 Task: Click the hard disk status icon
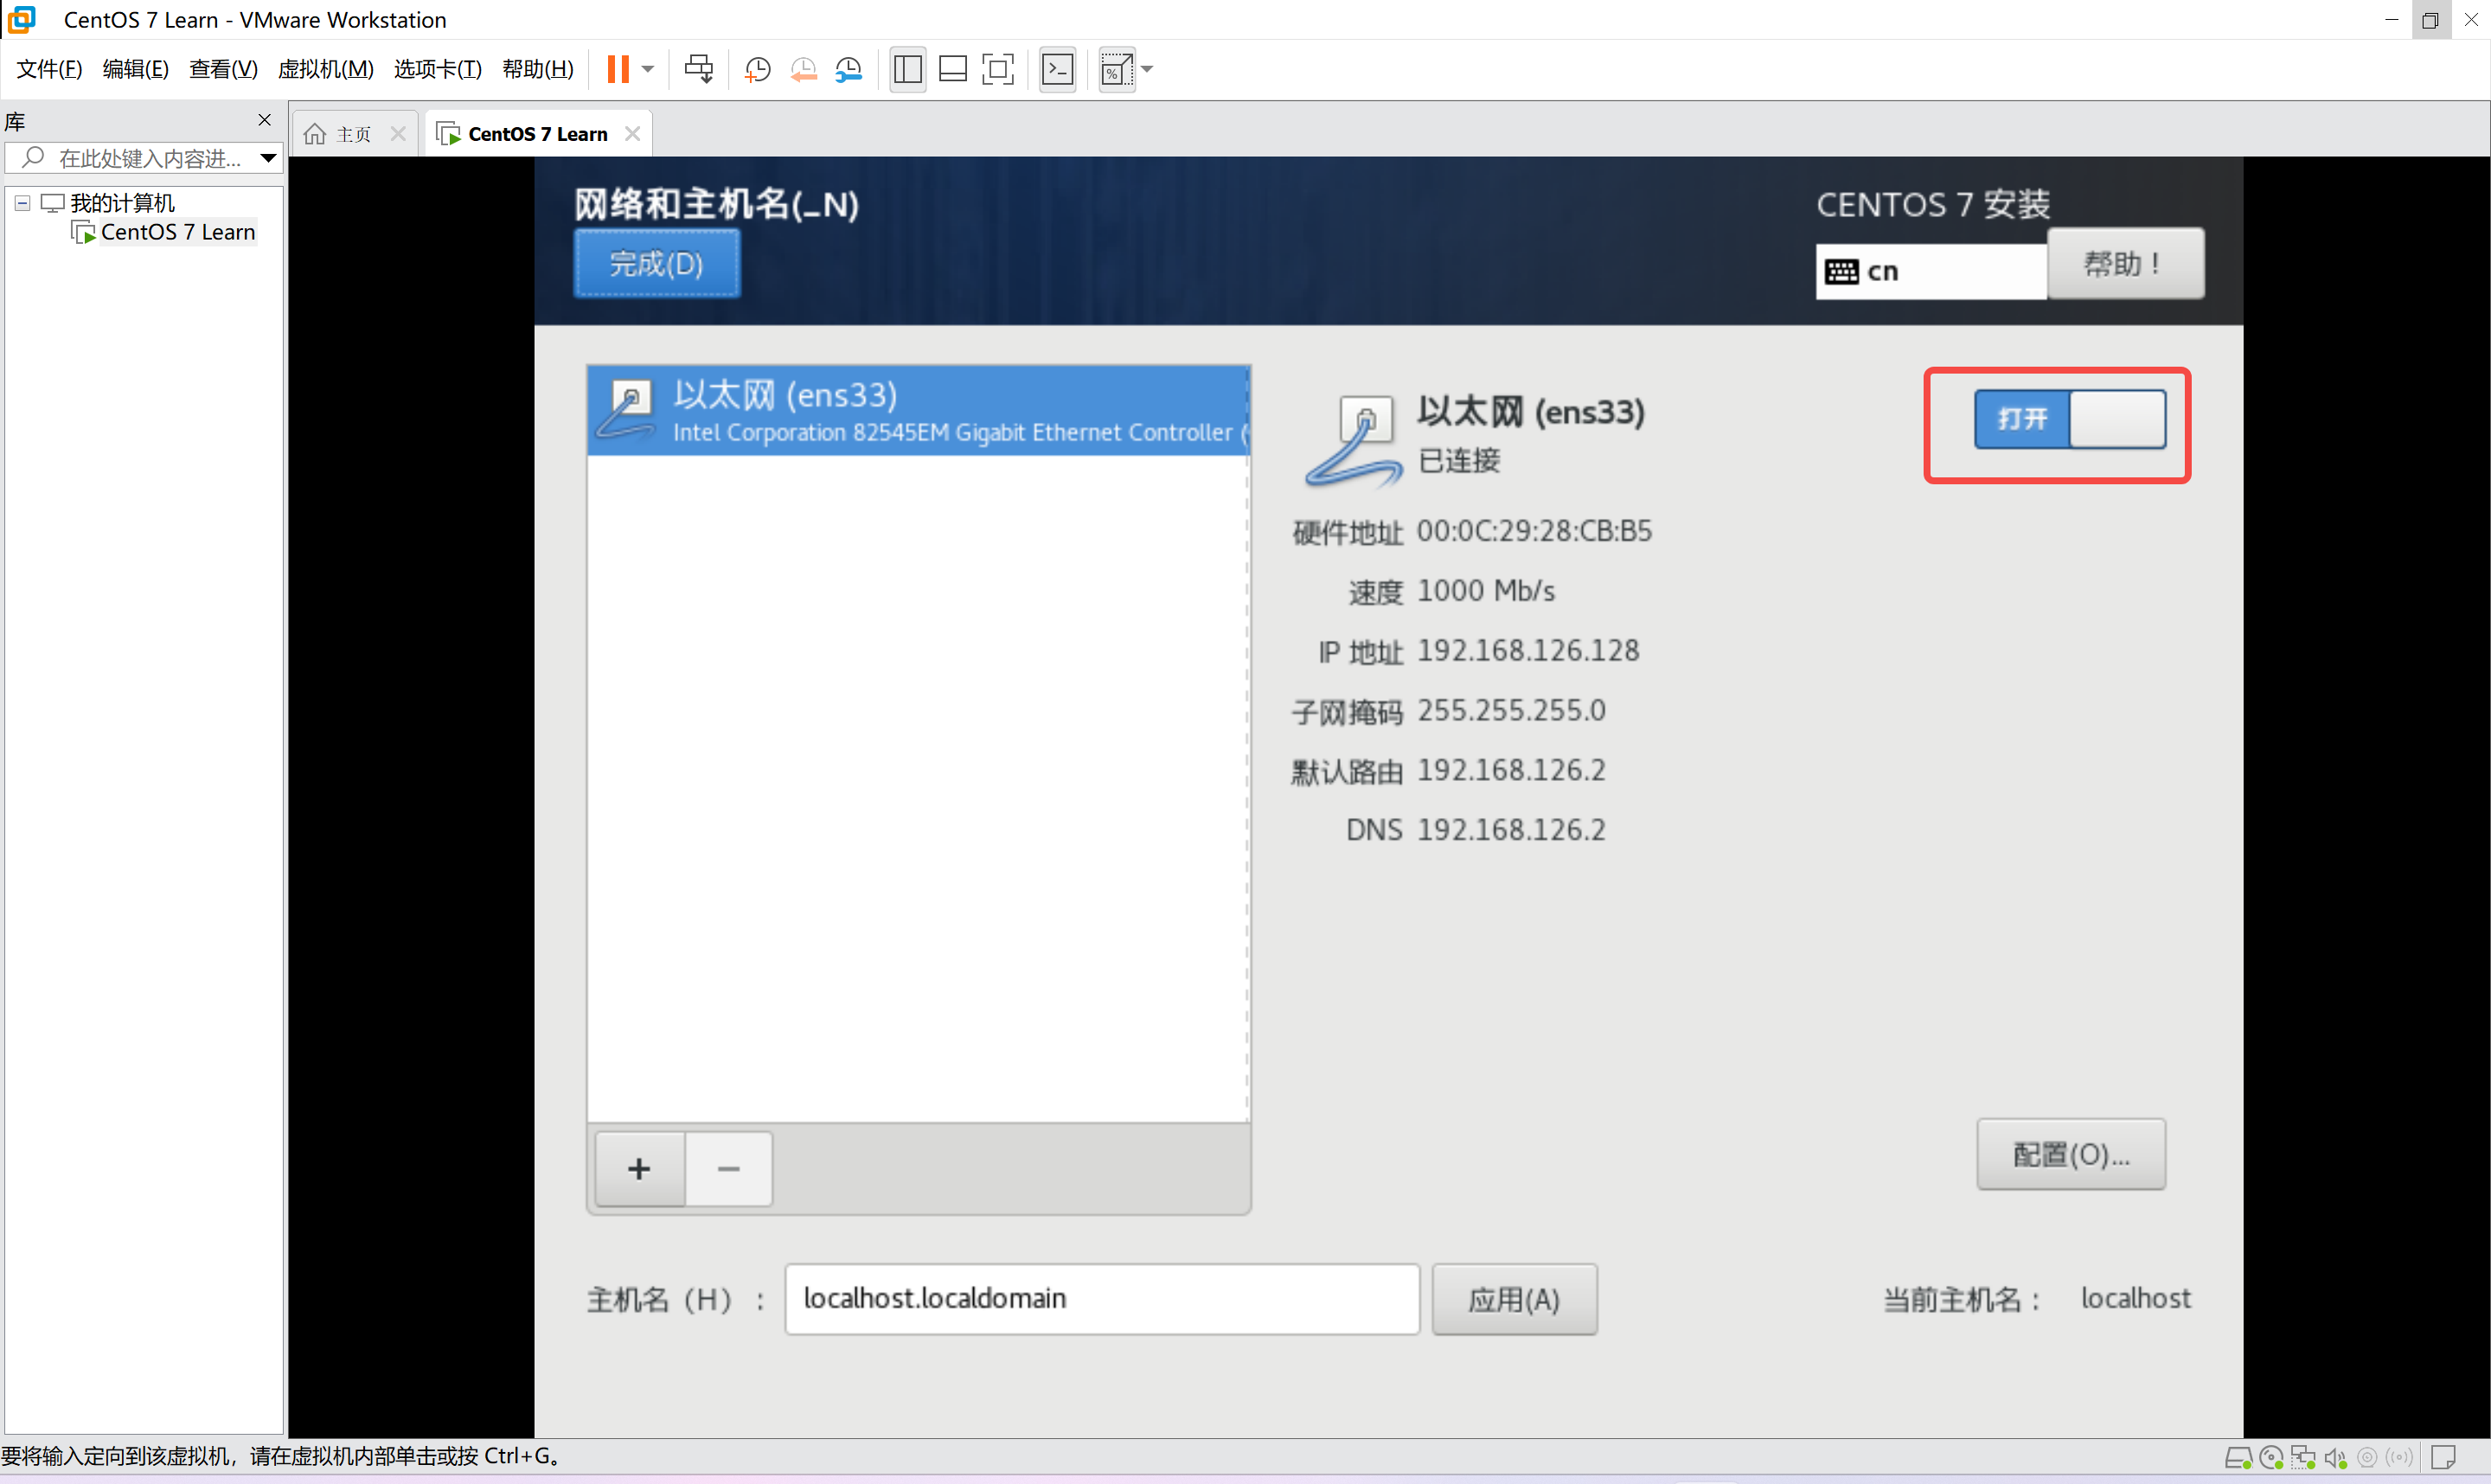pyautogui.click(x=2238, y=1459)
